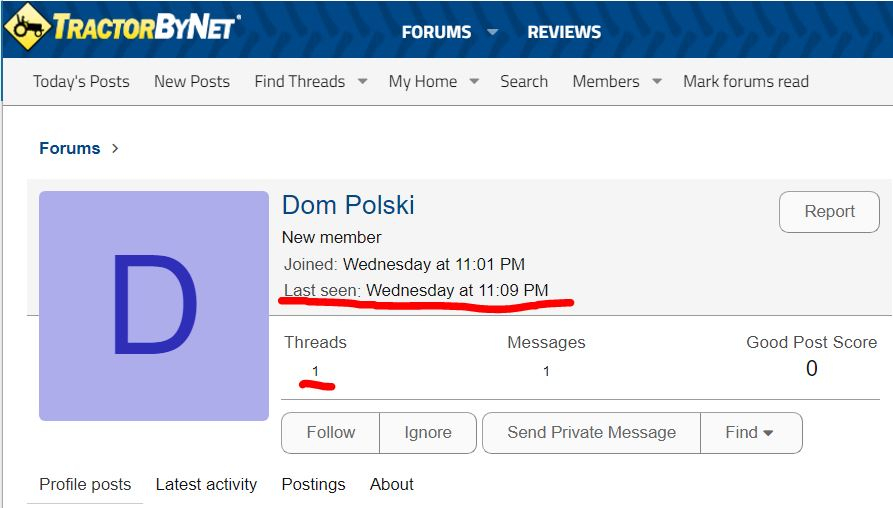893x508 pixels.
Task: Switch to the Latest activity tab
Action: [206, 484]
